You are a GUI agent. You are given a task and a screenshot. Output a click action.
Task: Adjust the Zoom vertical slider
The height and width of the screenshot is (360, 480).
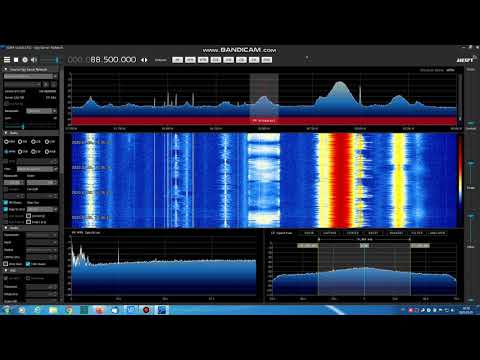coord(471,97)
